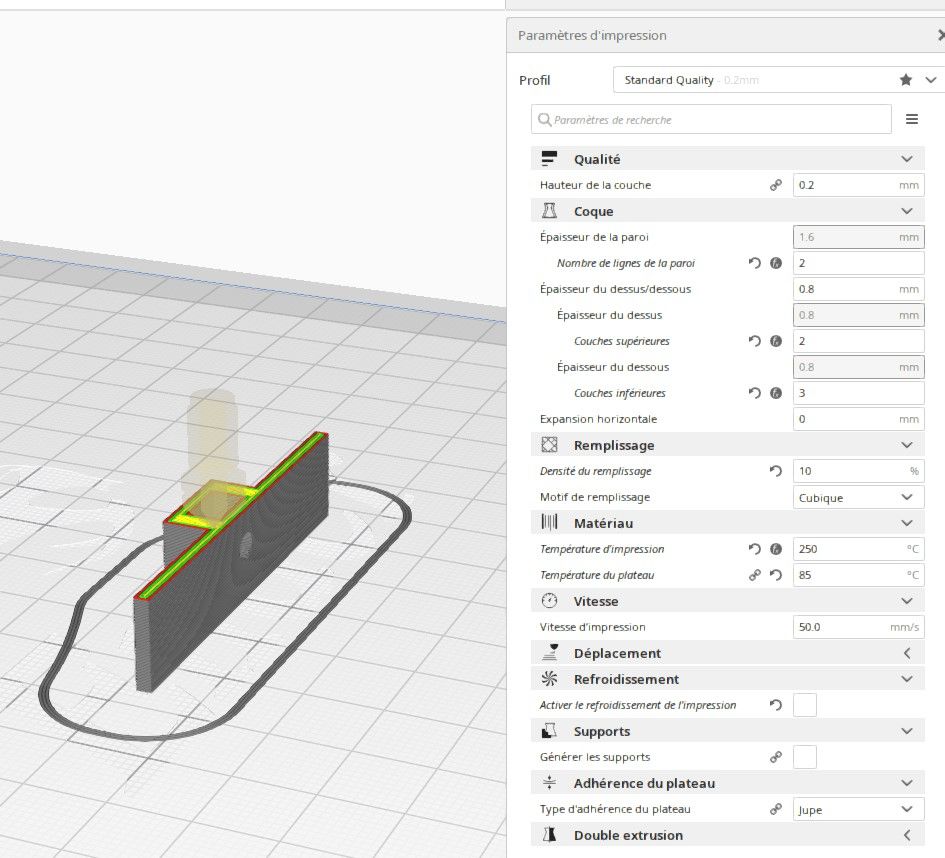Open the Motif de remplissage dropdown

pos(858,498)
